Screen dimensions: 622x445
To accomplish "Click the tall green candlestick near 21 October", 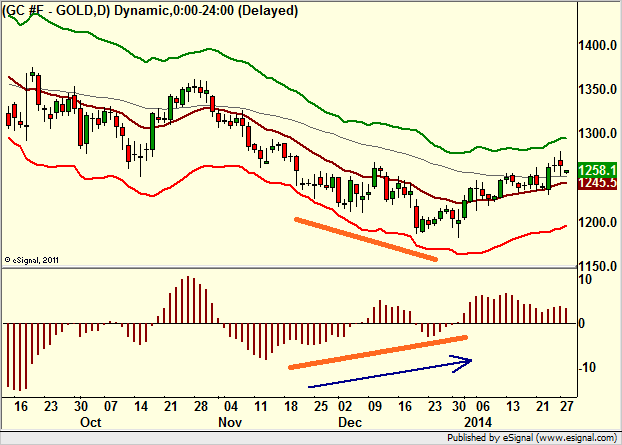I will pos(152,131).
